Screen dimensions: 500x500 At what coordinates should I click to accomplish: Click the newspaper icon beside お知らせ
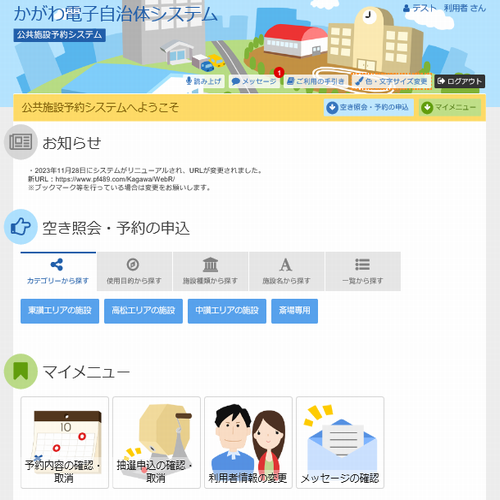tap(21, 142)
